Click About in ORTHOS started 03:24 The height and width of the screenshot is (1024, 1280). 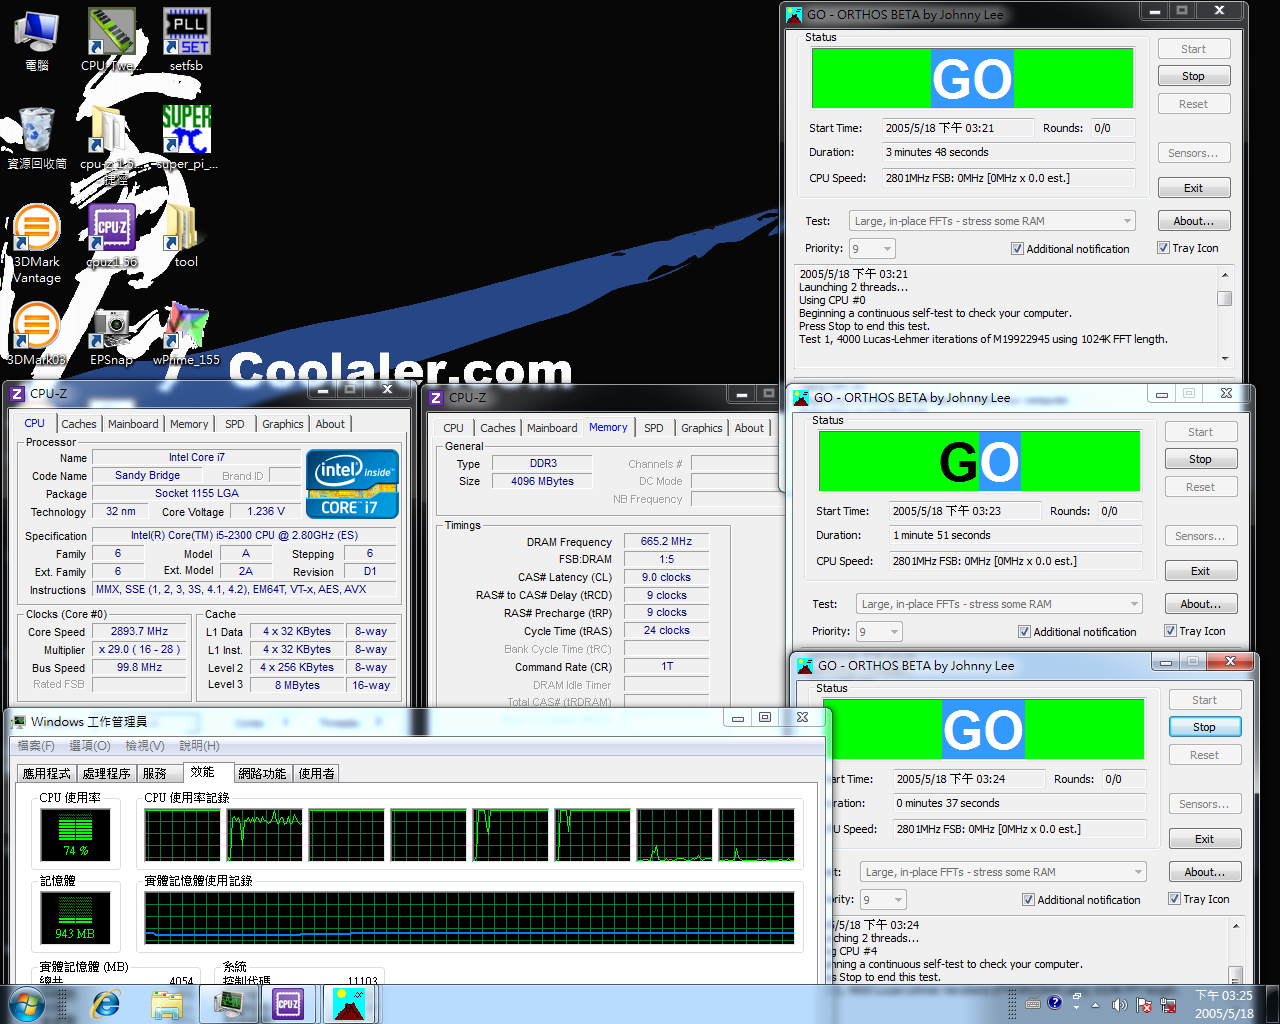point(1204,872)
